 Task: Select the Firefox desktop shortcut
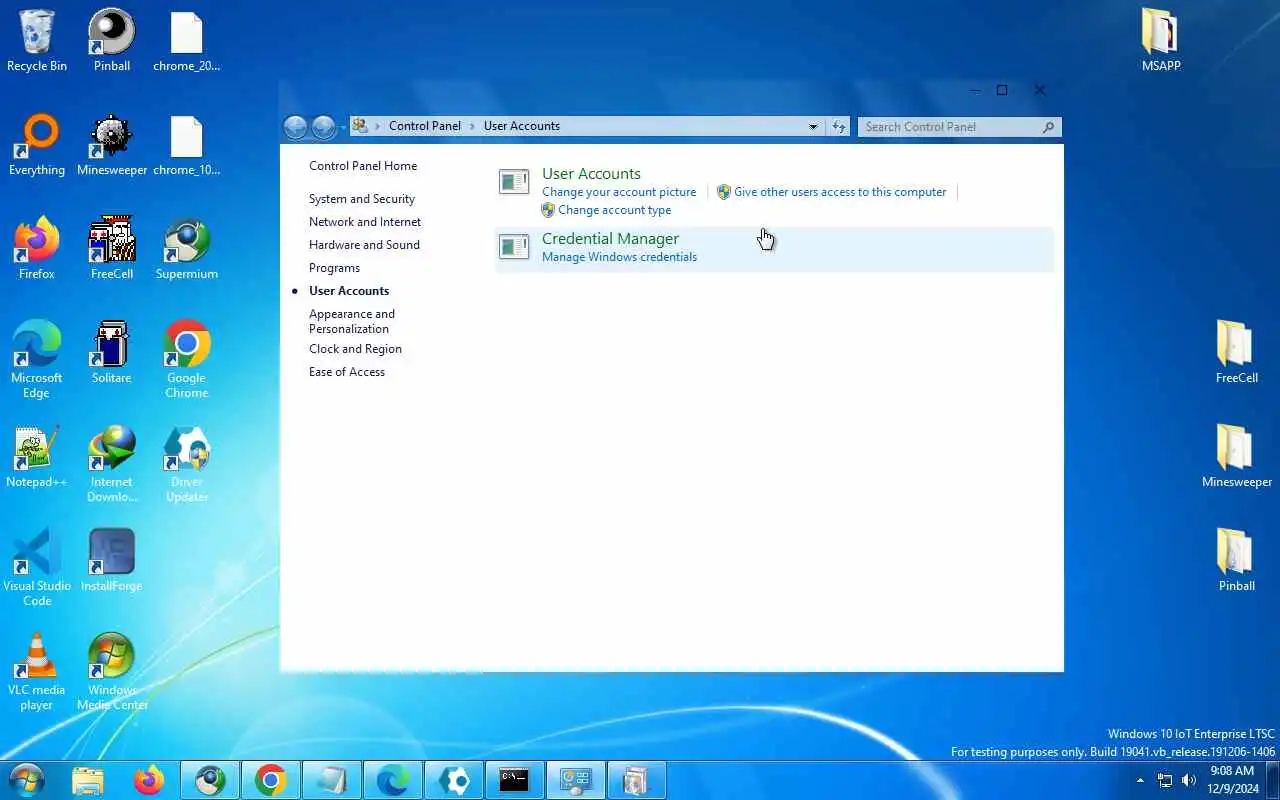pos(37,249)
